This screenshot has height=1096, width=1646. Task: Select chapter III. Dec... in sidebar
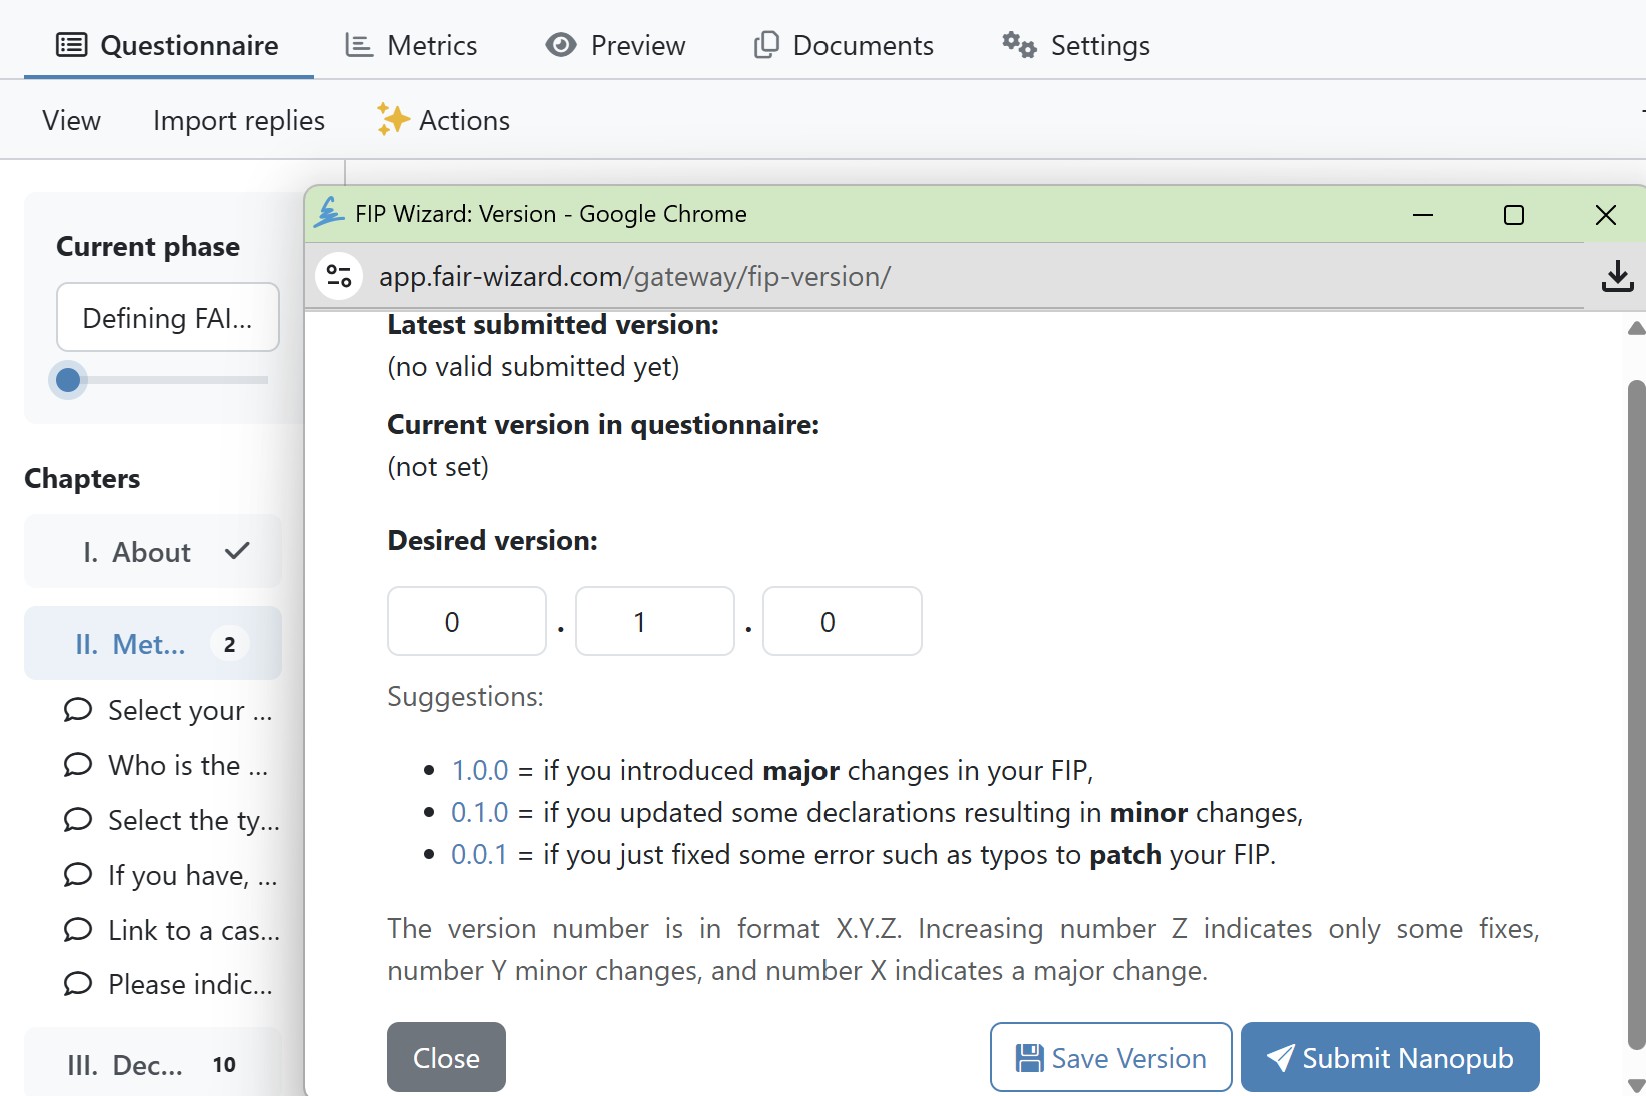point(152,1064)
